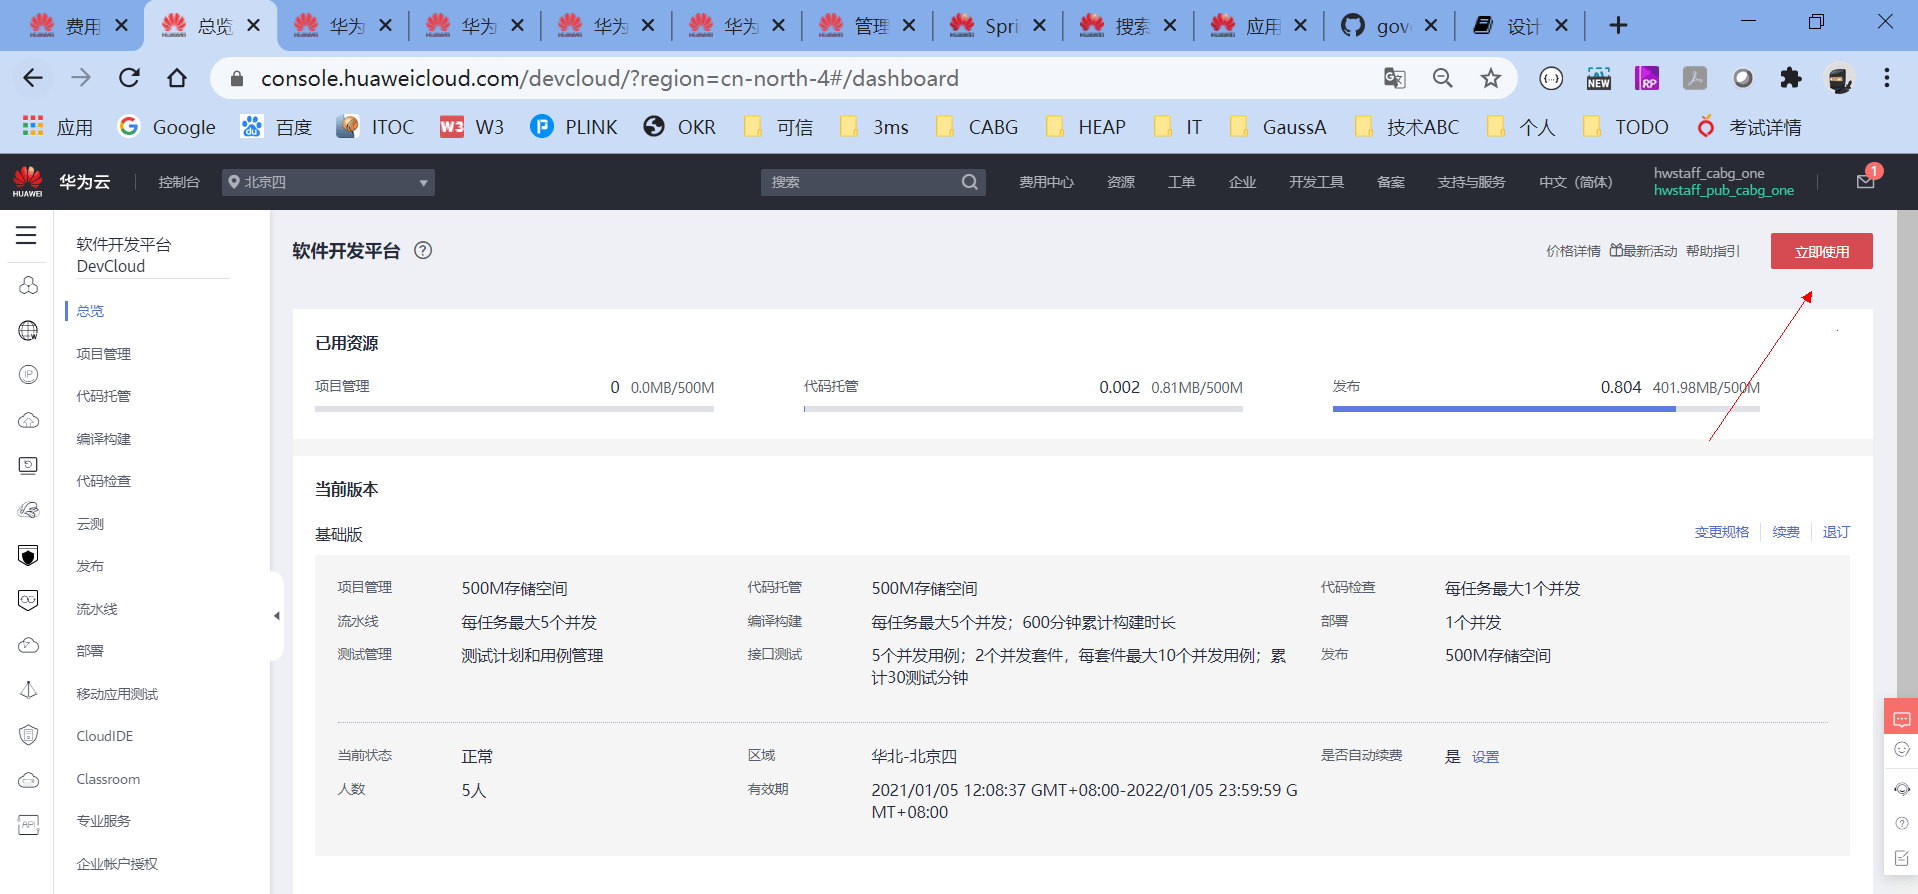Open 企业 in header

(x=1242, y=182)
